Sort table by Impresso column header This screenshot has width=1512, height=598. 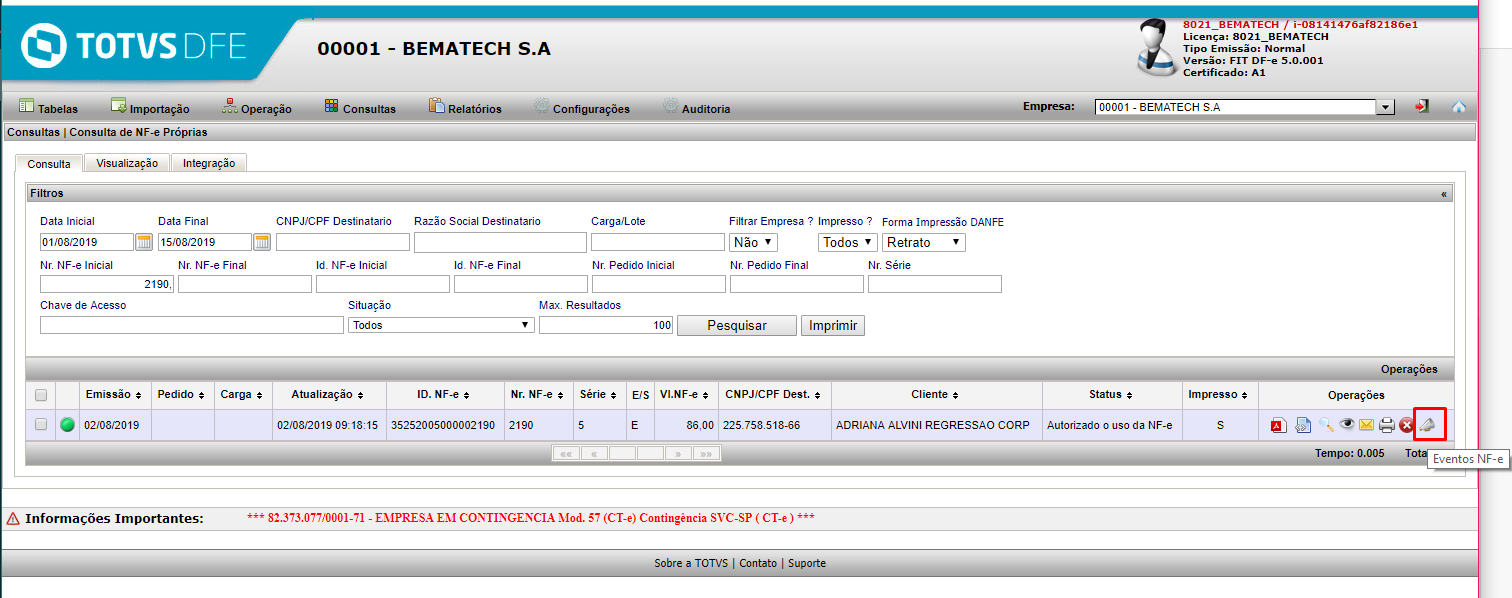coord(1219,395)
